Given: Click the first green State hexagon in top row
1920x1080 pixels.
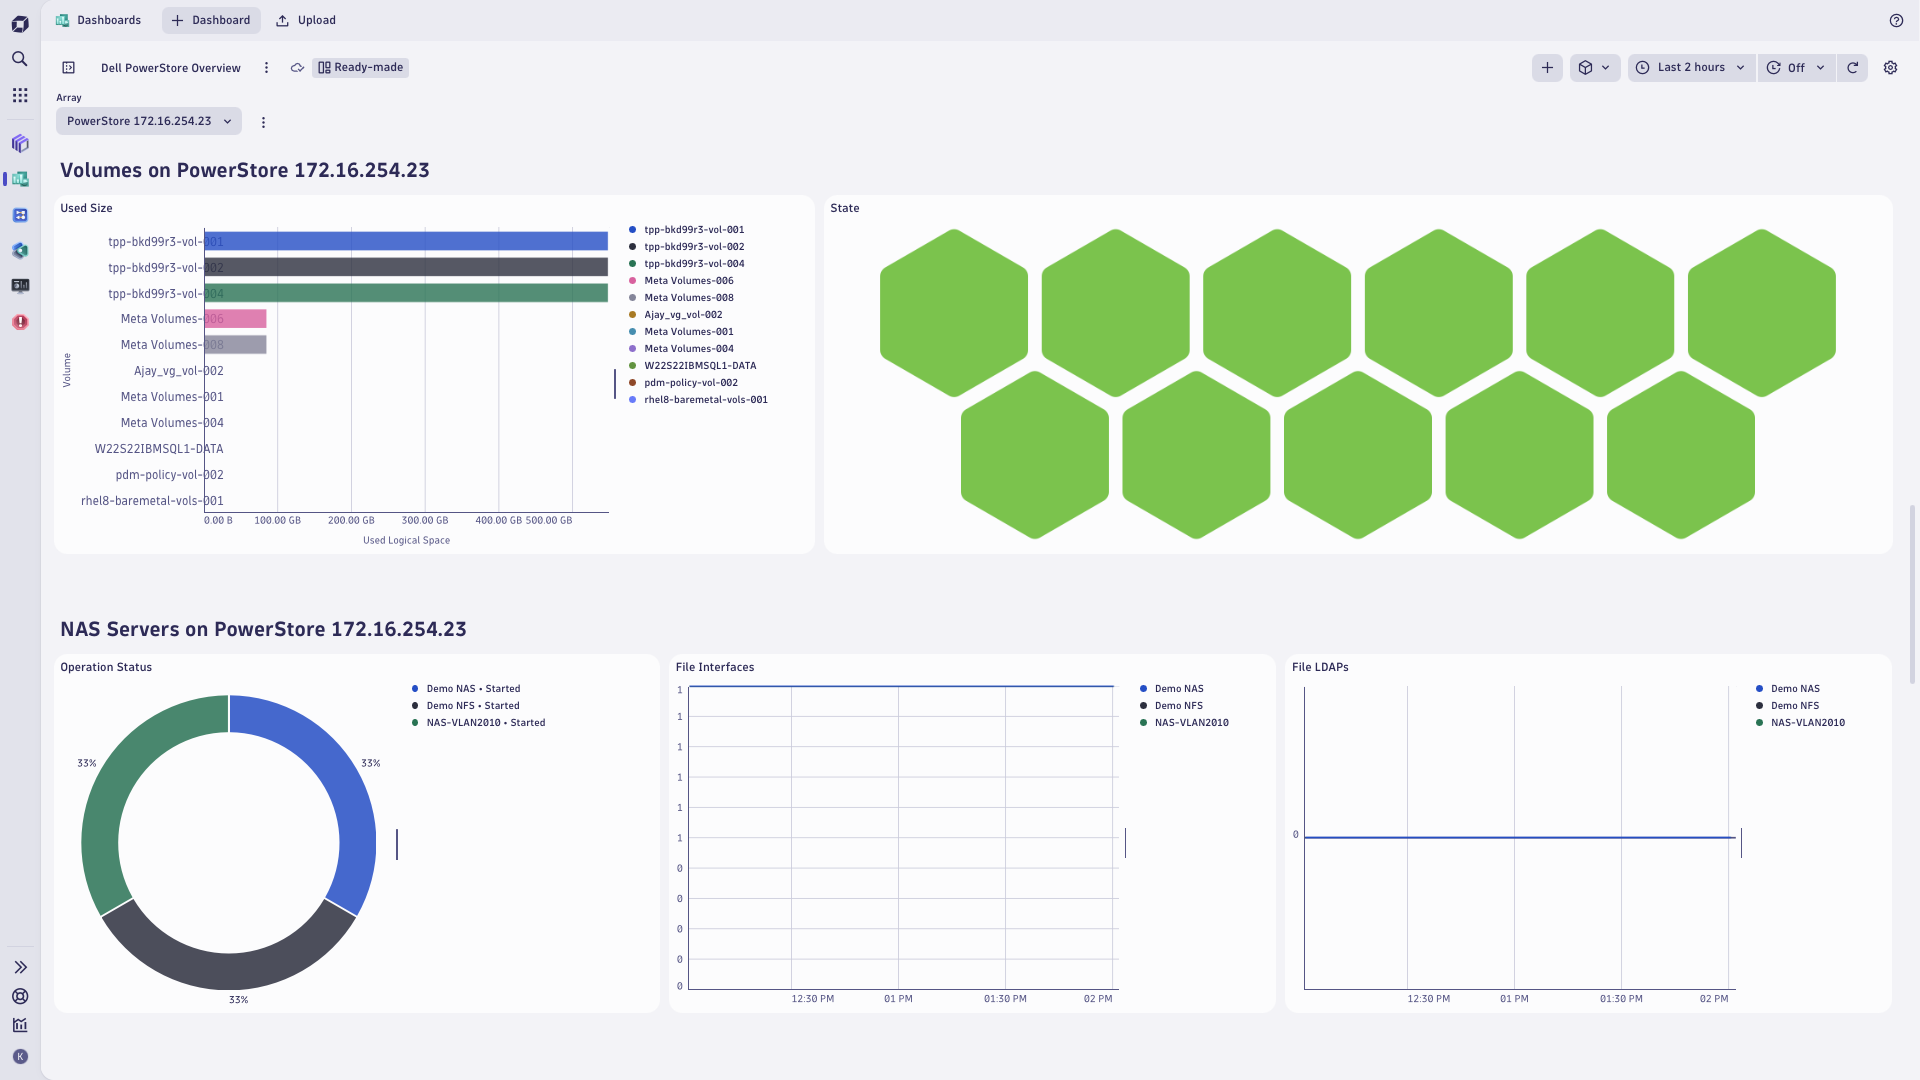Looking at the screenshot, I should pyautogui.click(x=954, y=313).
